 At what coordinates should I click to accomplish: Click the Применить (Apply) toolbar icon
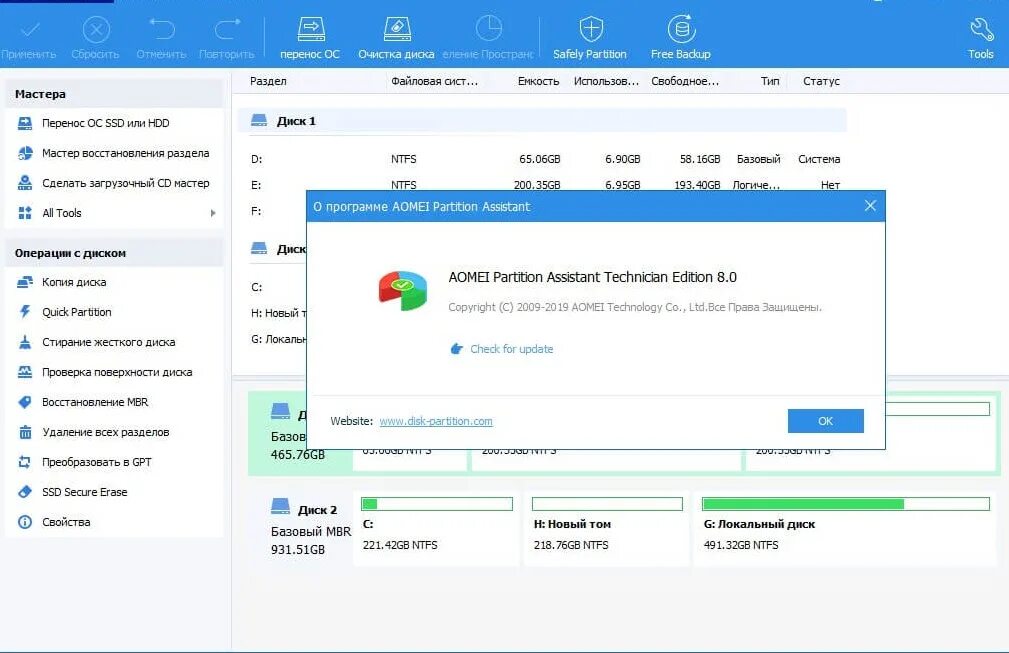coord(30,37)
